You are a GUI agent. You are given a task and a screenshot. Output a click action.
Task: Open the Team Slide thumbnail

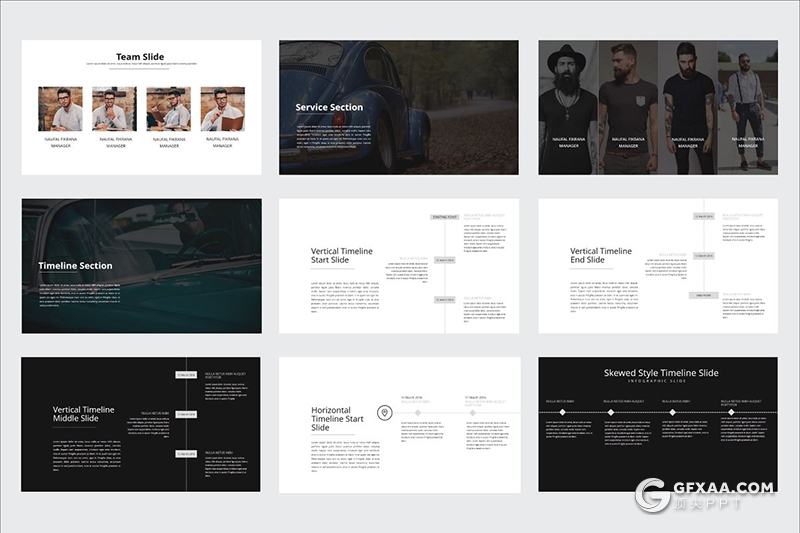coord(141,107)
